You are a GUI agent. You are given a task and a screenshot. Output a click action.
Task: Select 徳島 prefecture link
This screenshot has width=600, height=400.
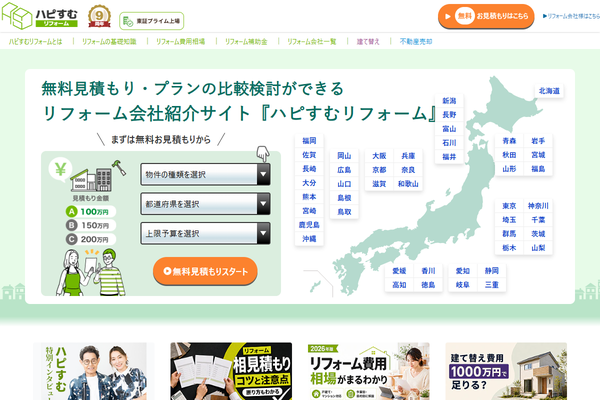[x=428, y=285]
